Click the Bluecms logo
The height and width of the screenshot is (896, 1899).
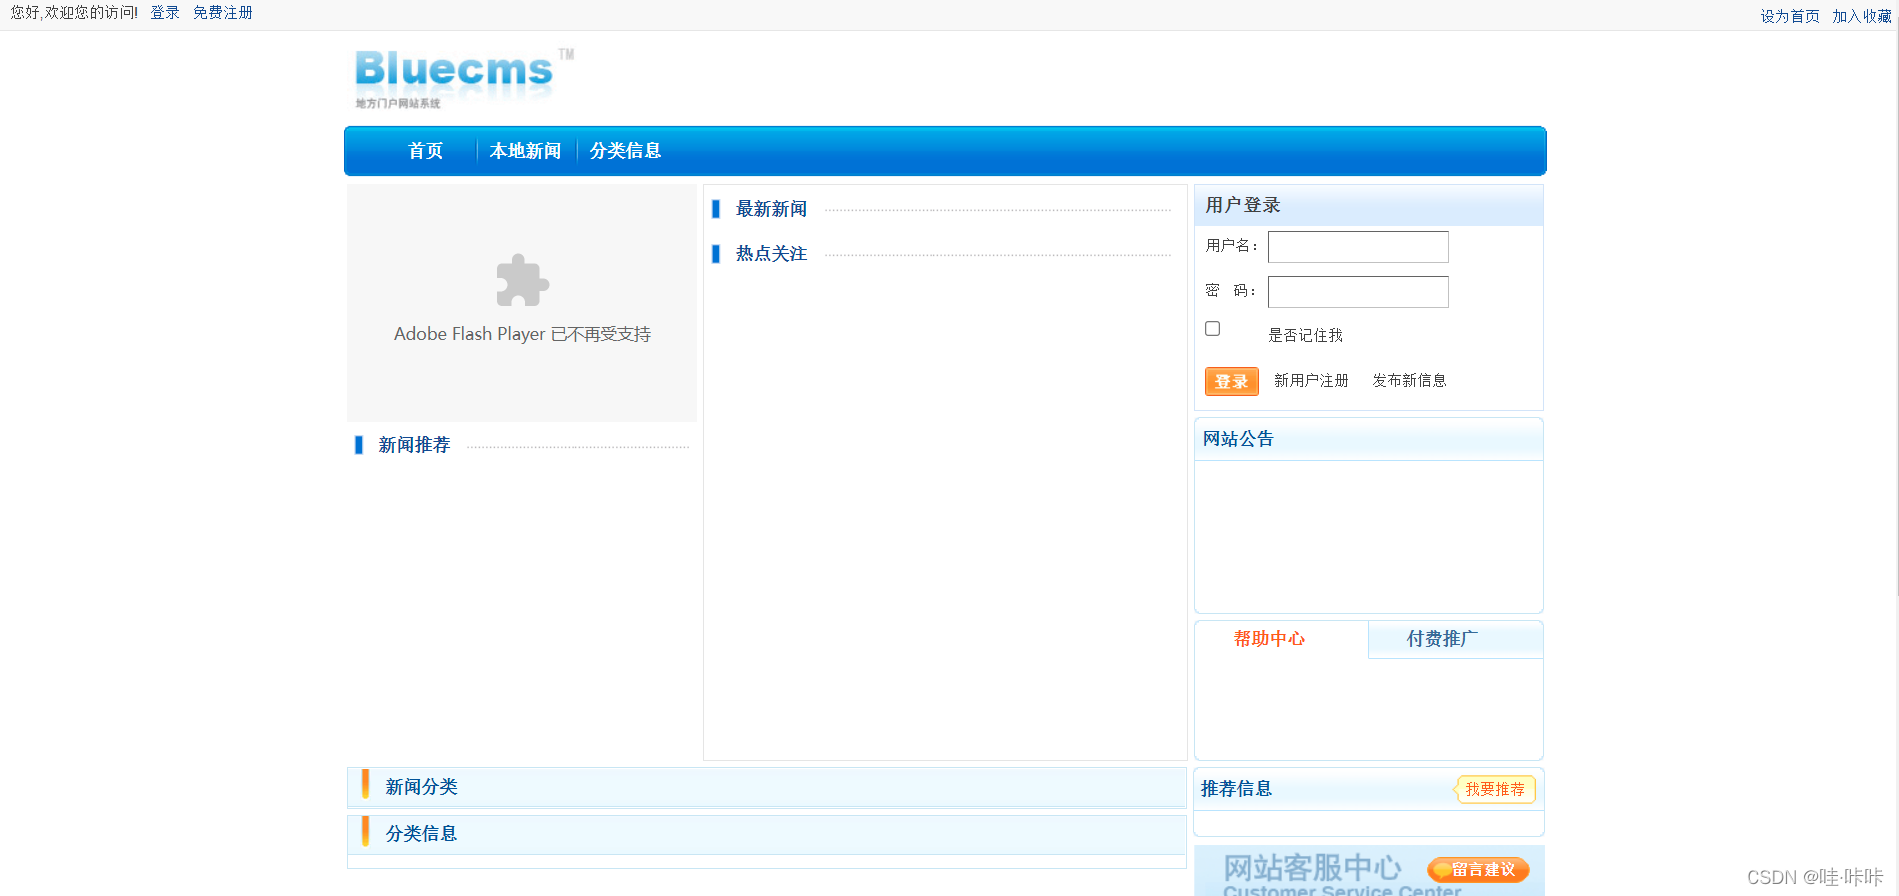[463, 78]
